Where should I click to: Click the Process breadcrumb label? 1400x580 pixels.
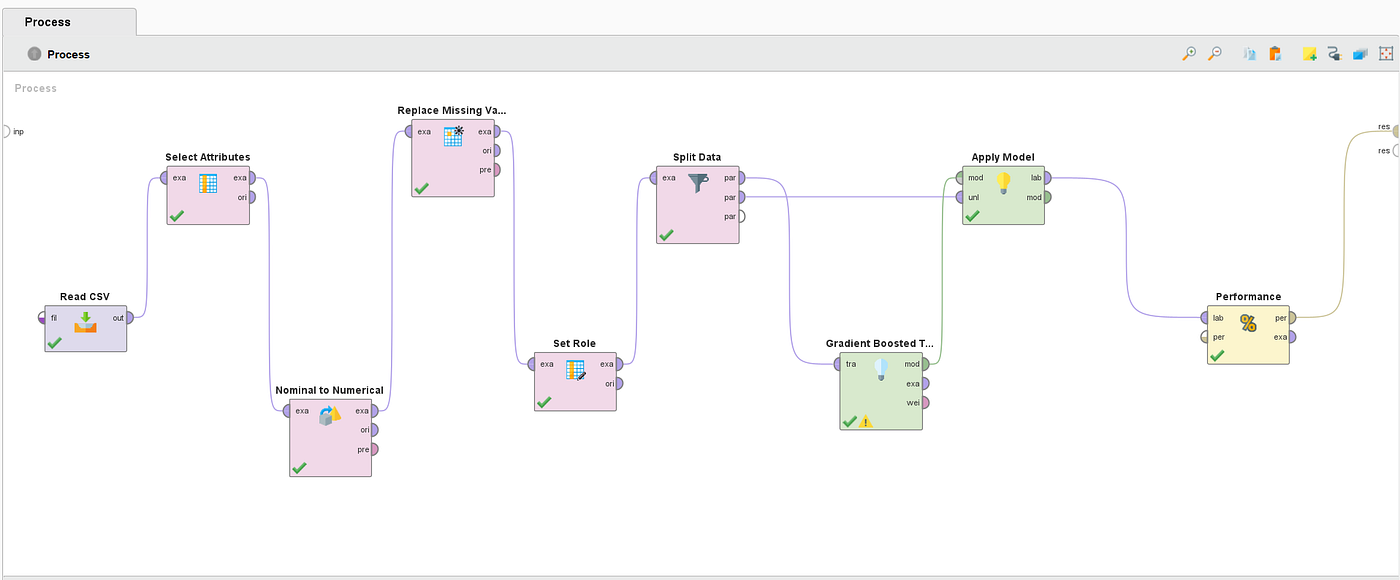coord(68,54)
